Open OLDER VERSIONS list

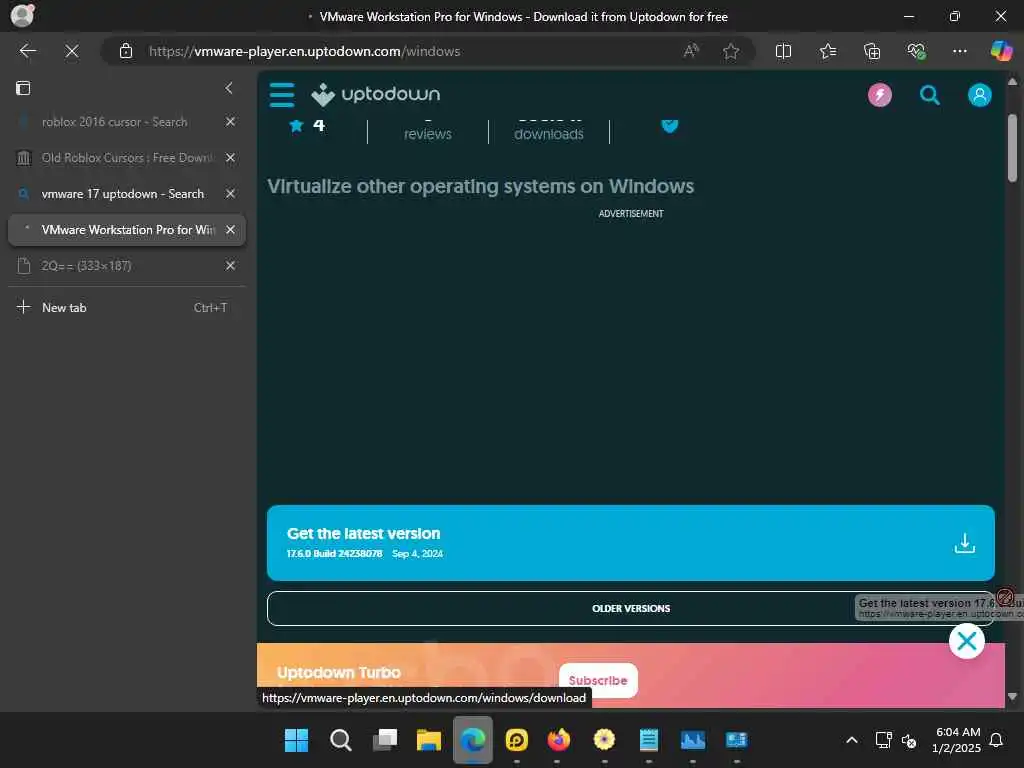[630, 608]
